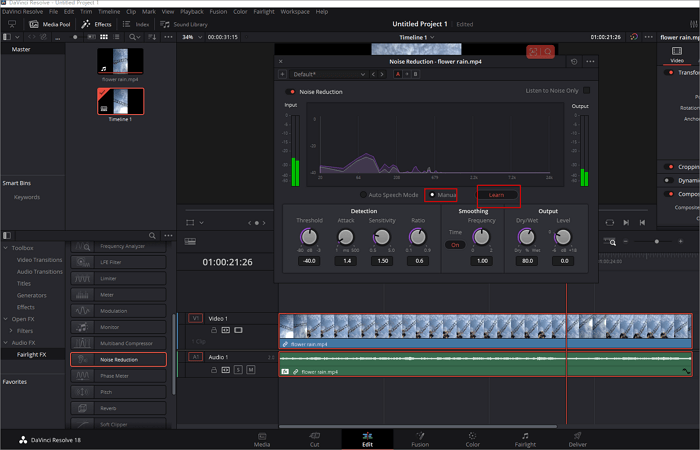This screenshot has height=450, width=700.
Task: Open effects library options menu
Action: point(168,235)
